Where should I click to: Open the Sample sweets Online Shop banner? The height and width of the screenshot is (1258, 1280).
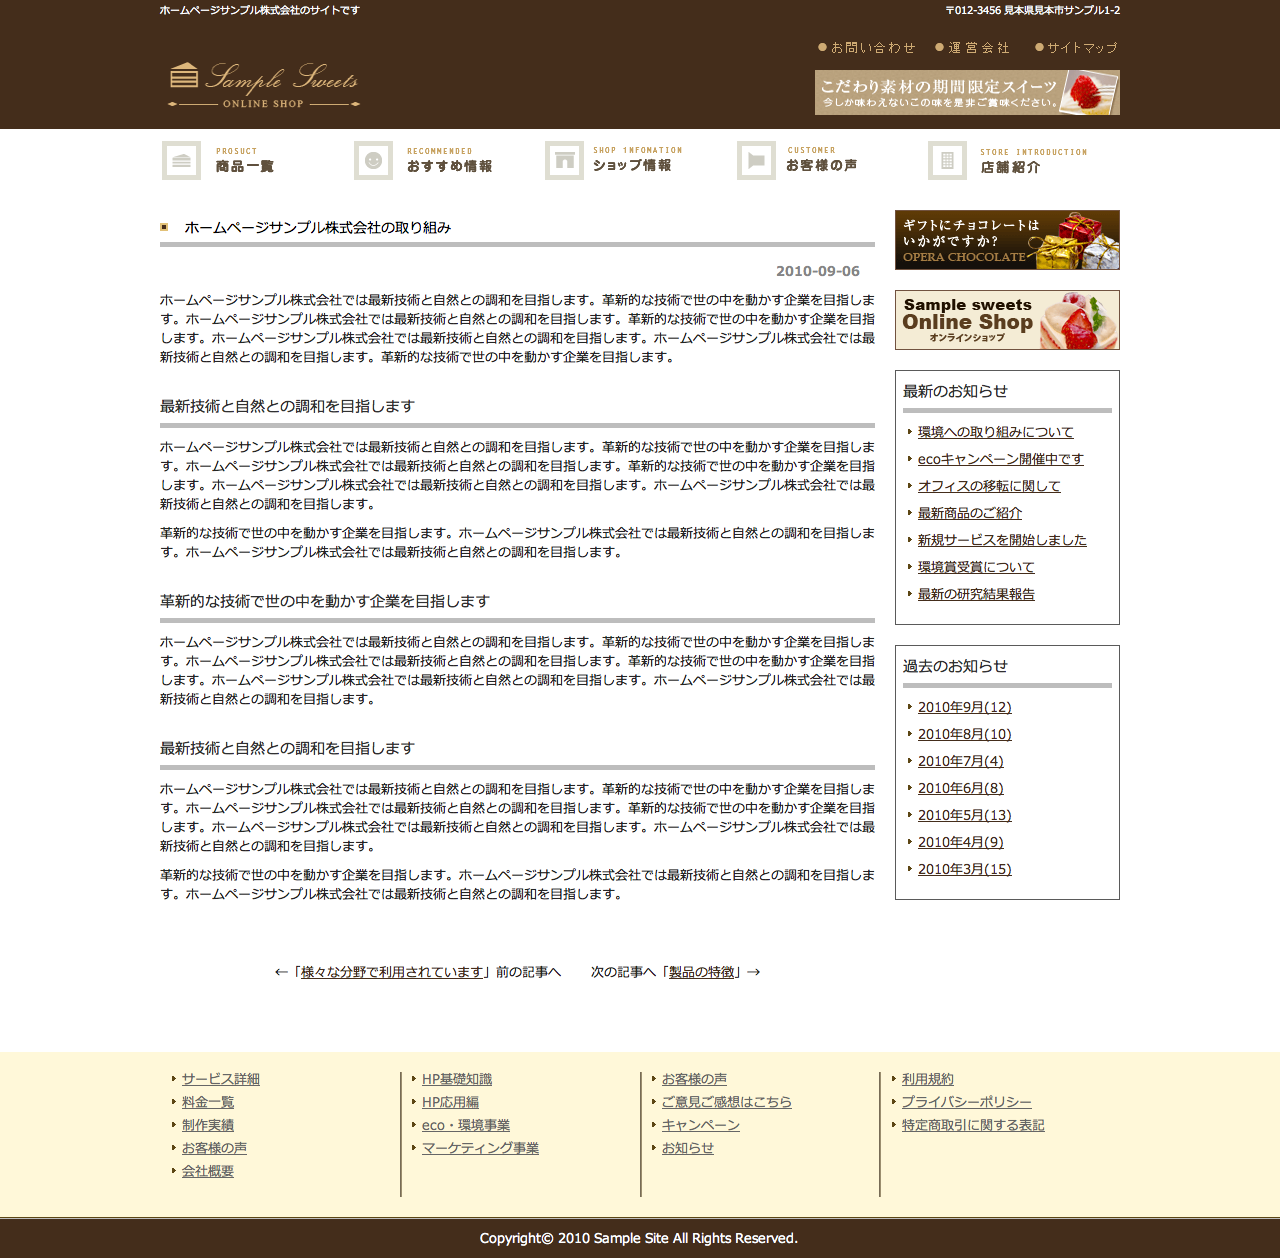click(1007, 320)
